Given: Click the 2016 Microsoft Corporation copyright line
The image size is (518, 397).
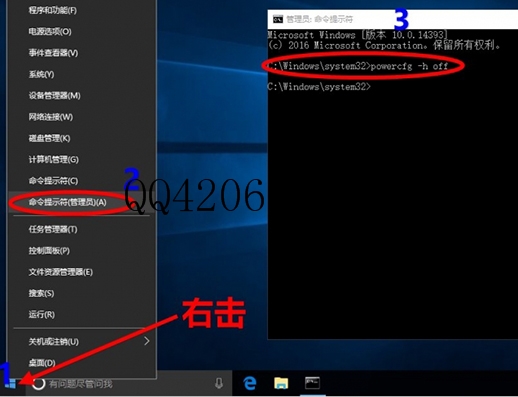Looking at the screenshot, I should (384, 45).
